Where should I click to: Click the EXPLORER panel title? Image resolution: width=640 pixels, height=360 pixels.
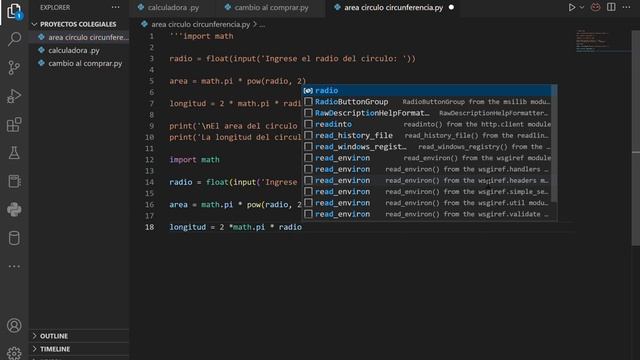point(55,7)
